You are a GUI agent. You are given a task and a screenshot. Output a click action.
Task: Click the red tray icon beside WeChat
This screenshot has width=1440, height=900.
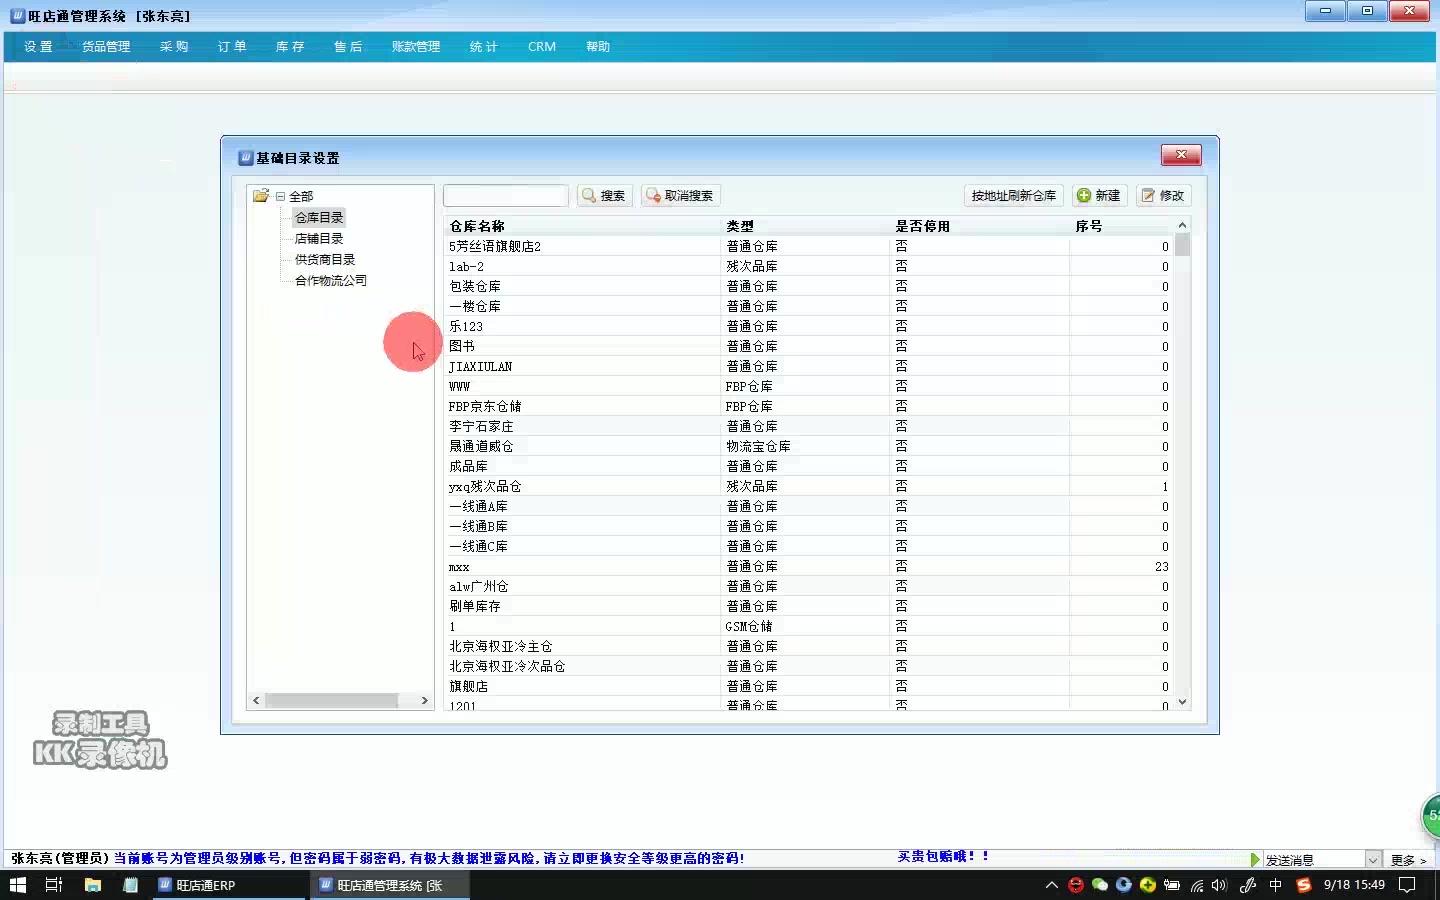pyautogui.click(x=1076, y=885)
